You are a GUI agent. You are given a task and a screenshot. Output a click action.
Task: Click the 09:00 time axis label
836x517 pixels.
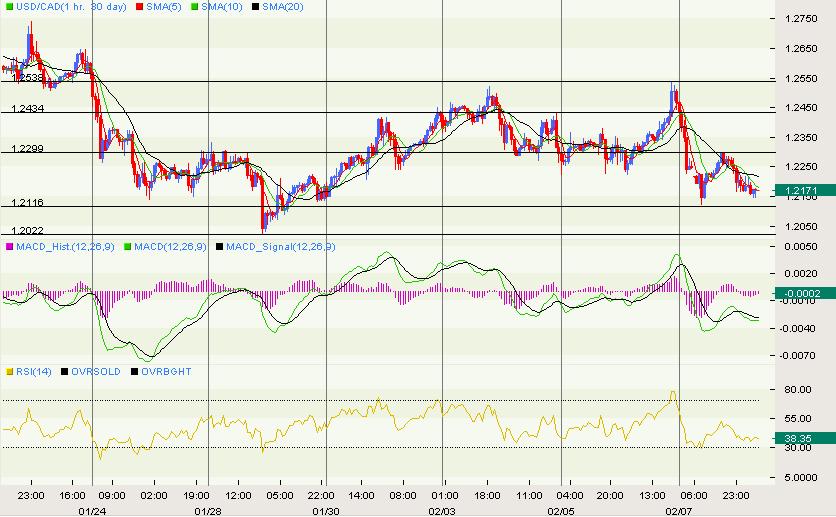click(x=112, y=496)
